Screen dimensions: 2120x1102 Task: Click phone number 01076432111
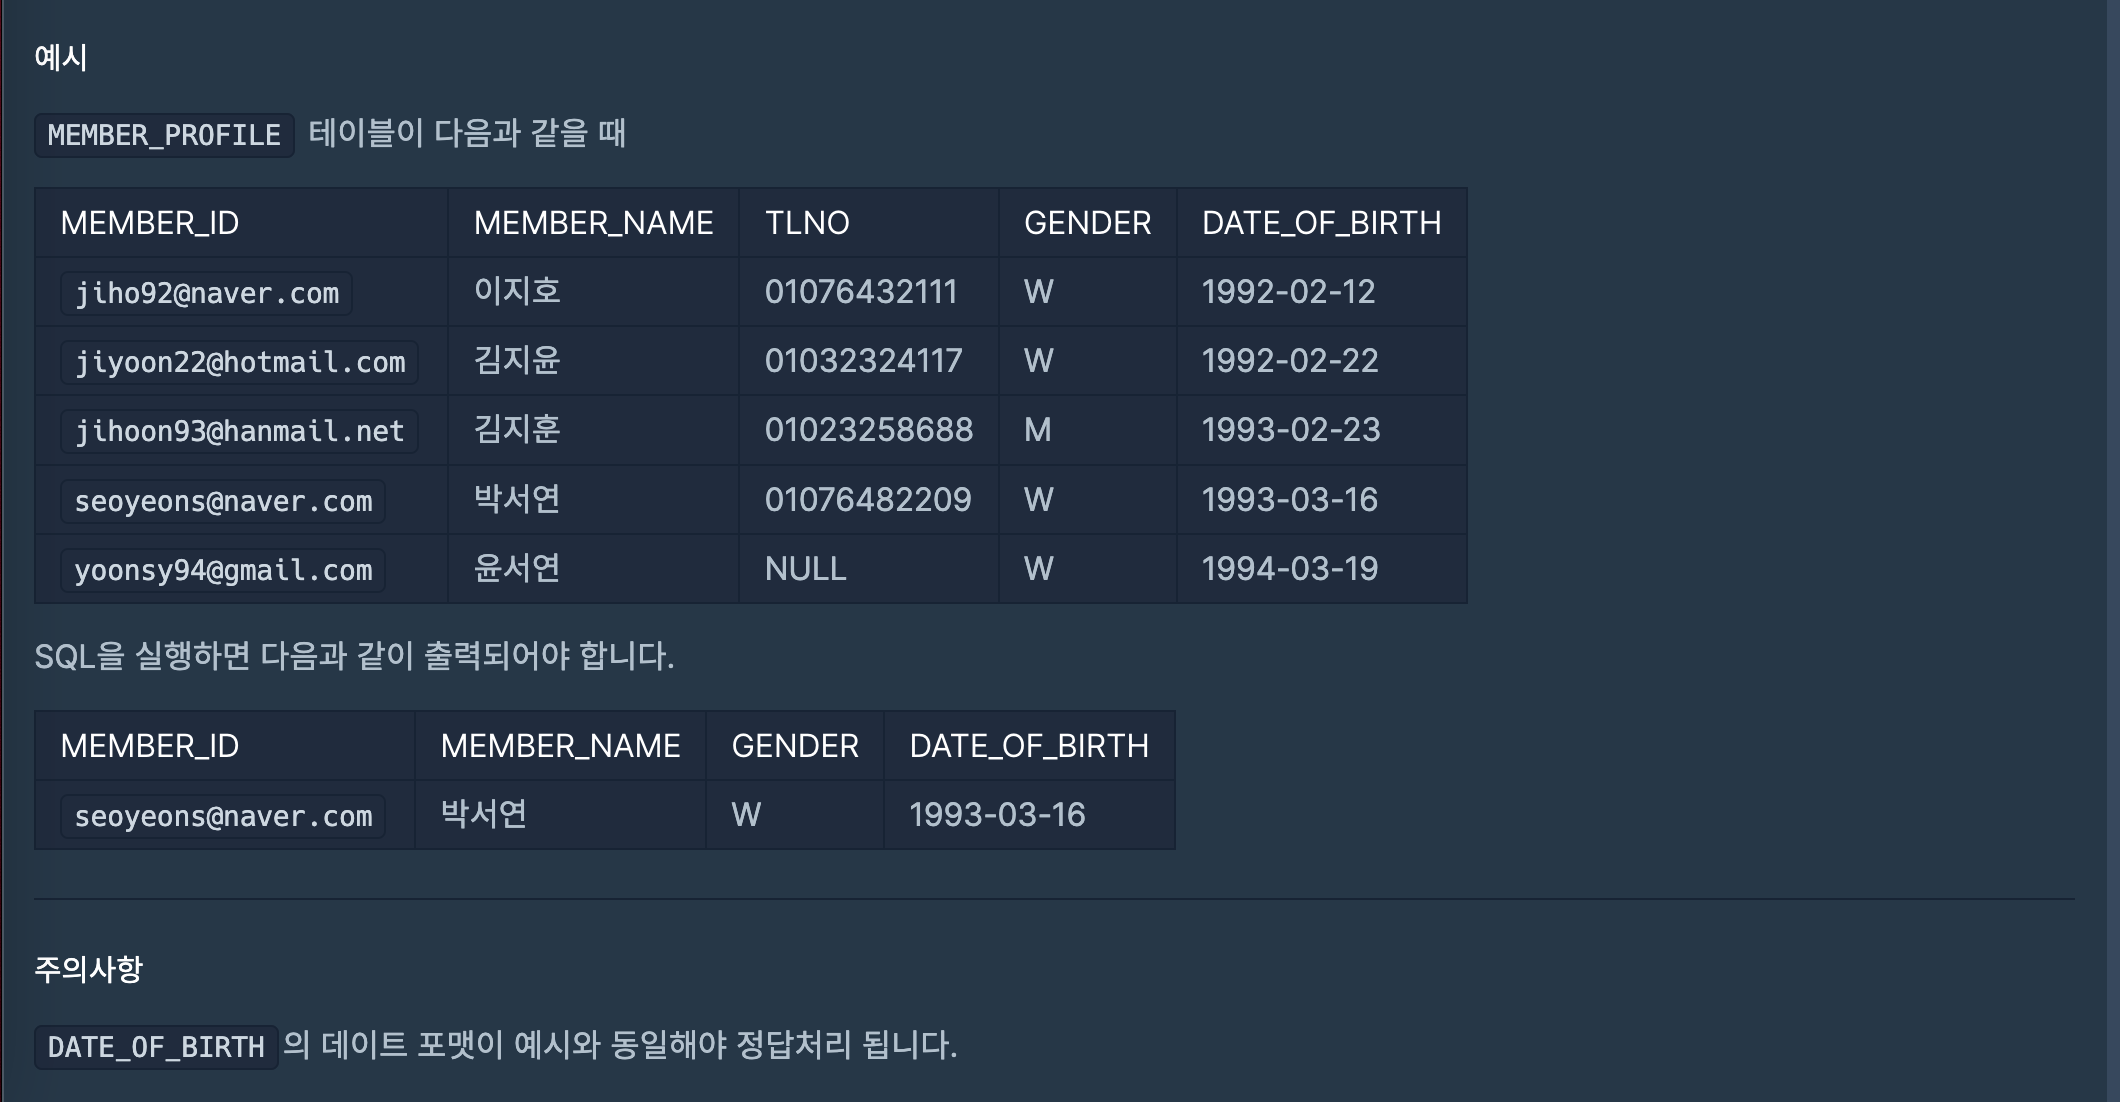861,292
